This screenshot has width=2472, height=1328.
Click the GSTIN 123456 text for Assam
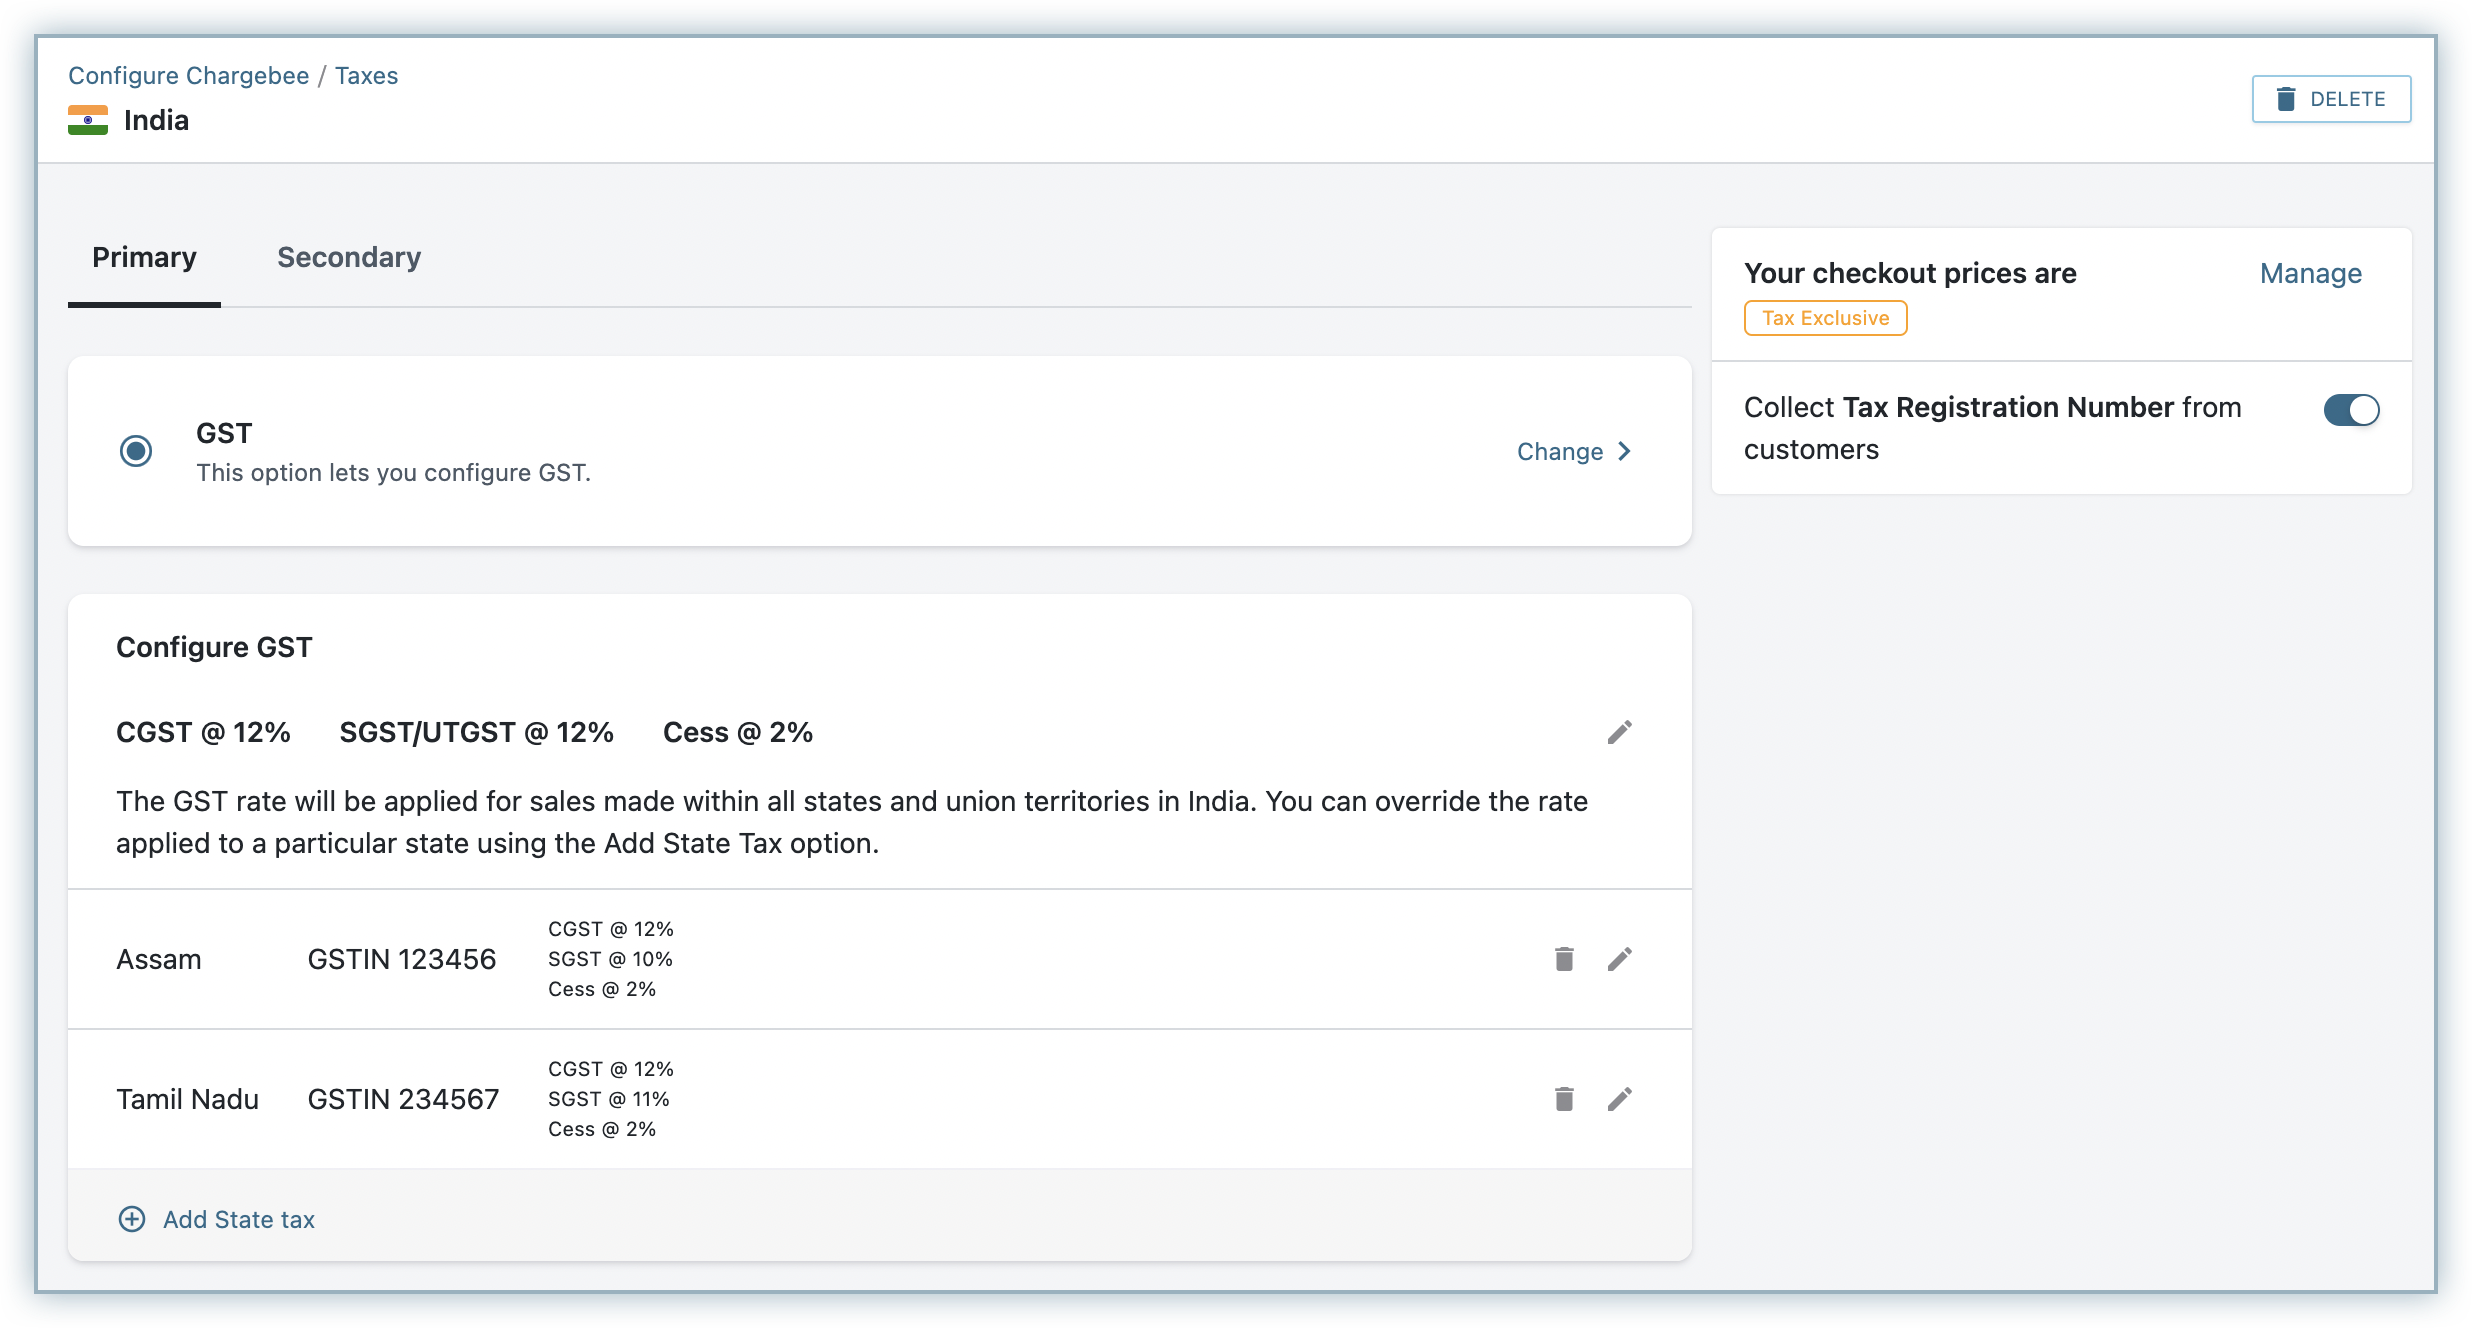click(x=401, y=959)
